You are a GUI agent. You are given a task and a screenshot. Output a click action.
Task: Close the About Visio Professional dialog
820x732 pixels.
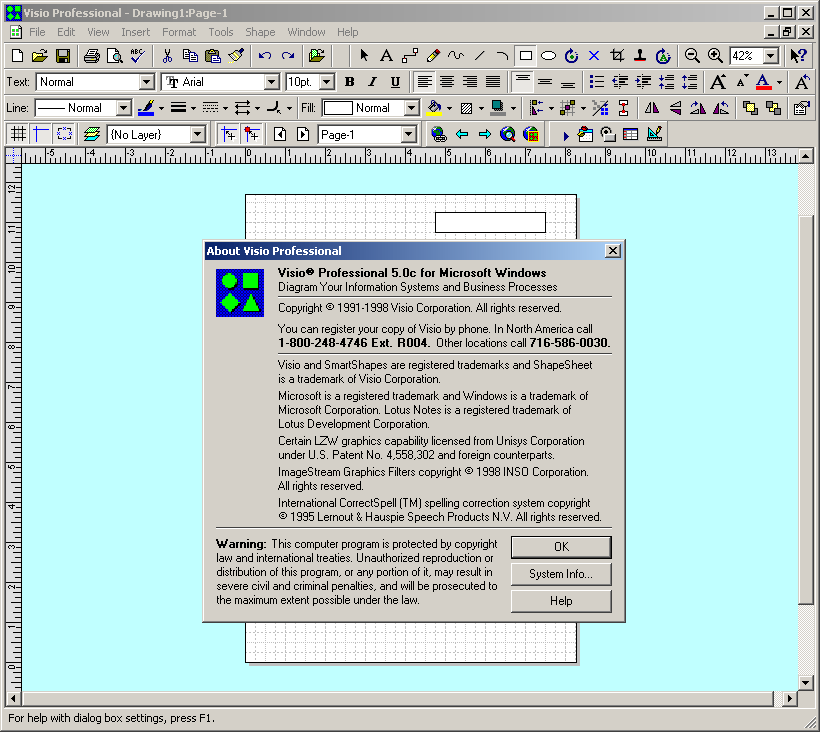(x=613, y=251)
